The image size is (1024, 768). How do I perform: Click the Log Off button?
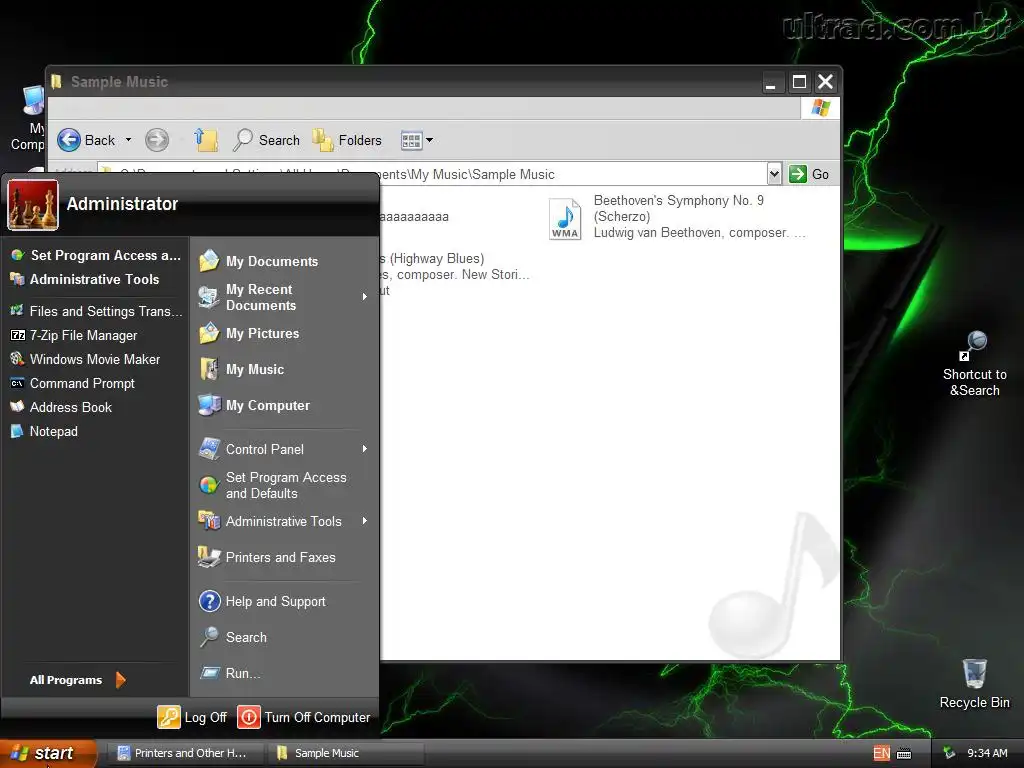click(192, 717)
